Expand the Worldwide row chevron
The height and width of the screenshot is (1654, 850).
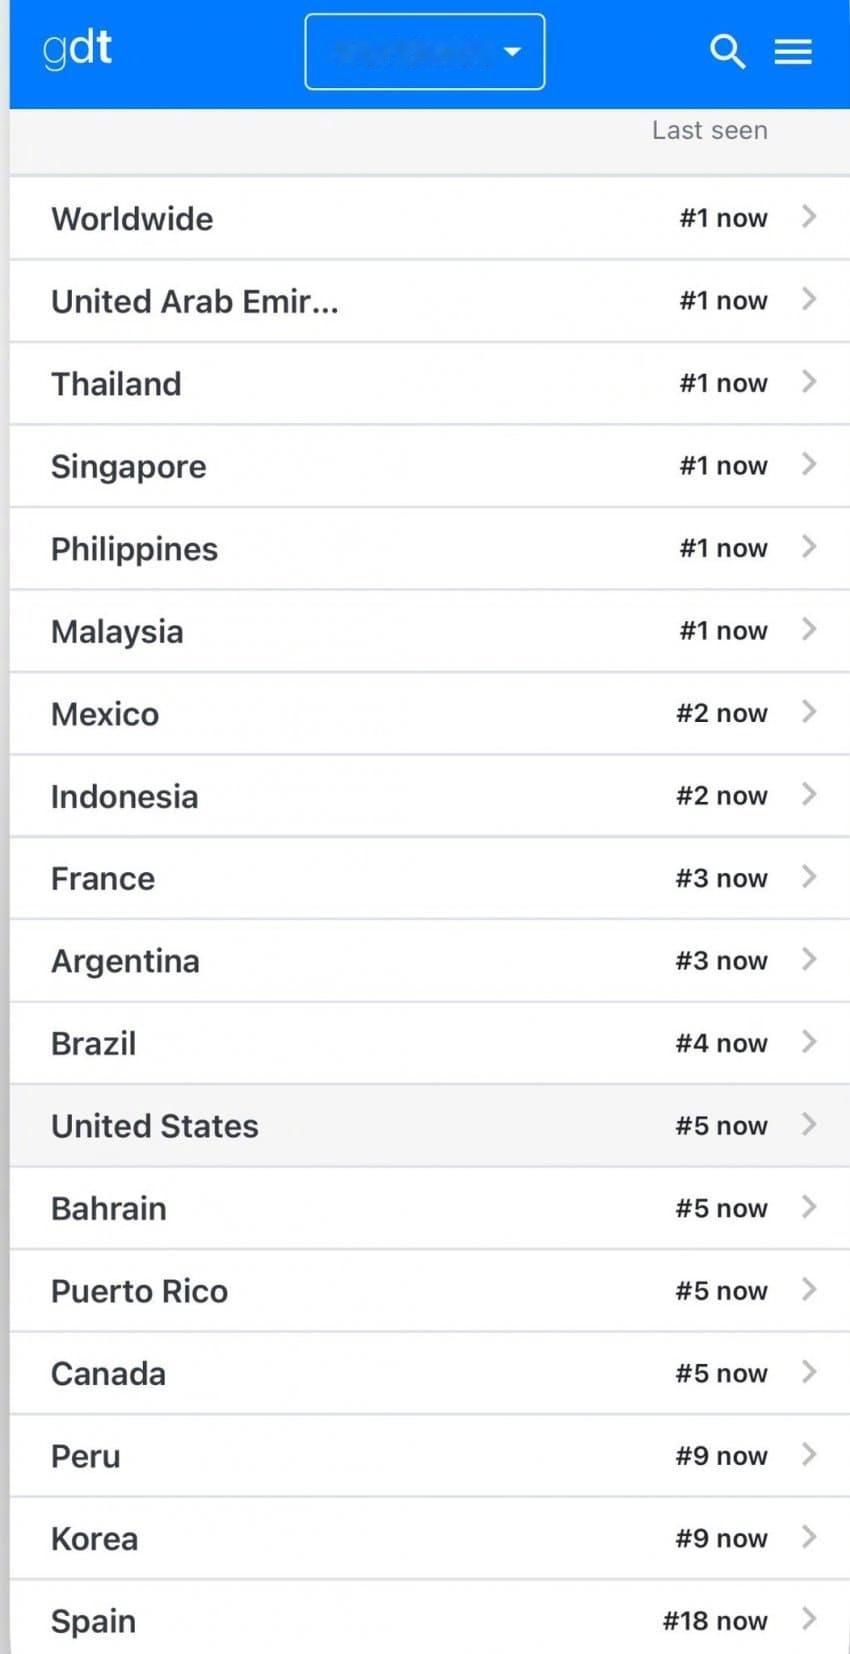tap(809, 216)
